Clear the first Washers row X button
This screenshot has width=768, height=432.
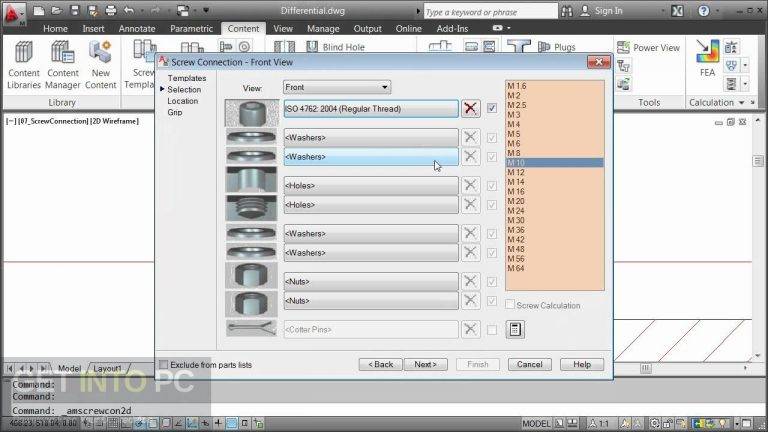tap(470, 137)
